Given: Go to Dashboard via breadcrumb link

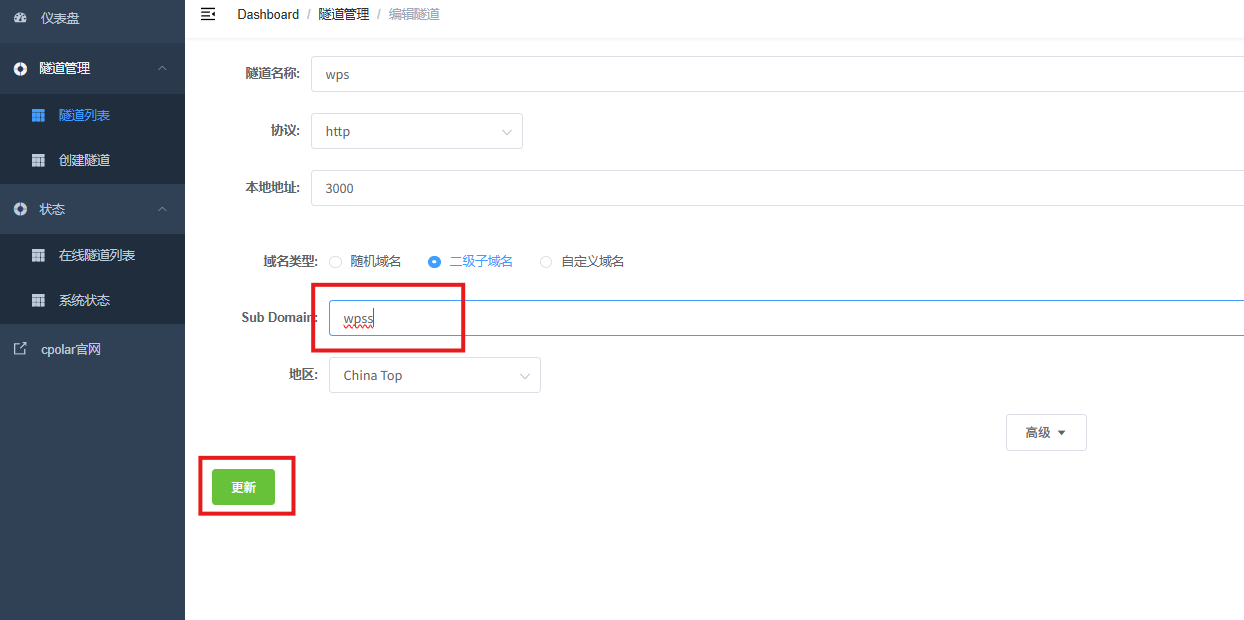Looking at the screenshot, I should tap(268, 14).
